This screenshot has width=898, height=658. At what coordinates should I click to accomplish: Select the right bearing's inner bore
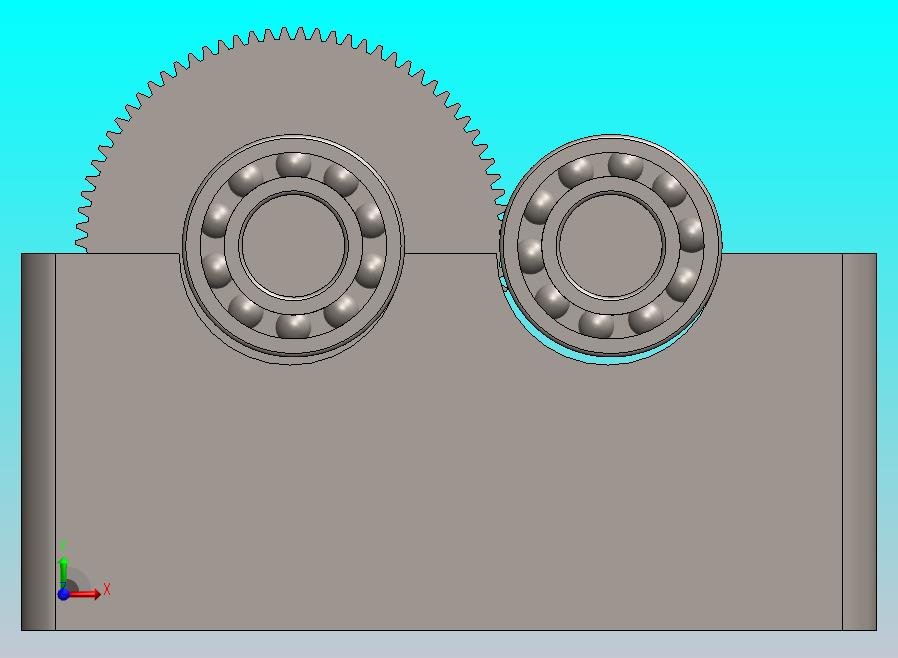(x=611, y=245)
